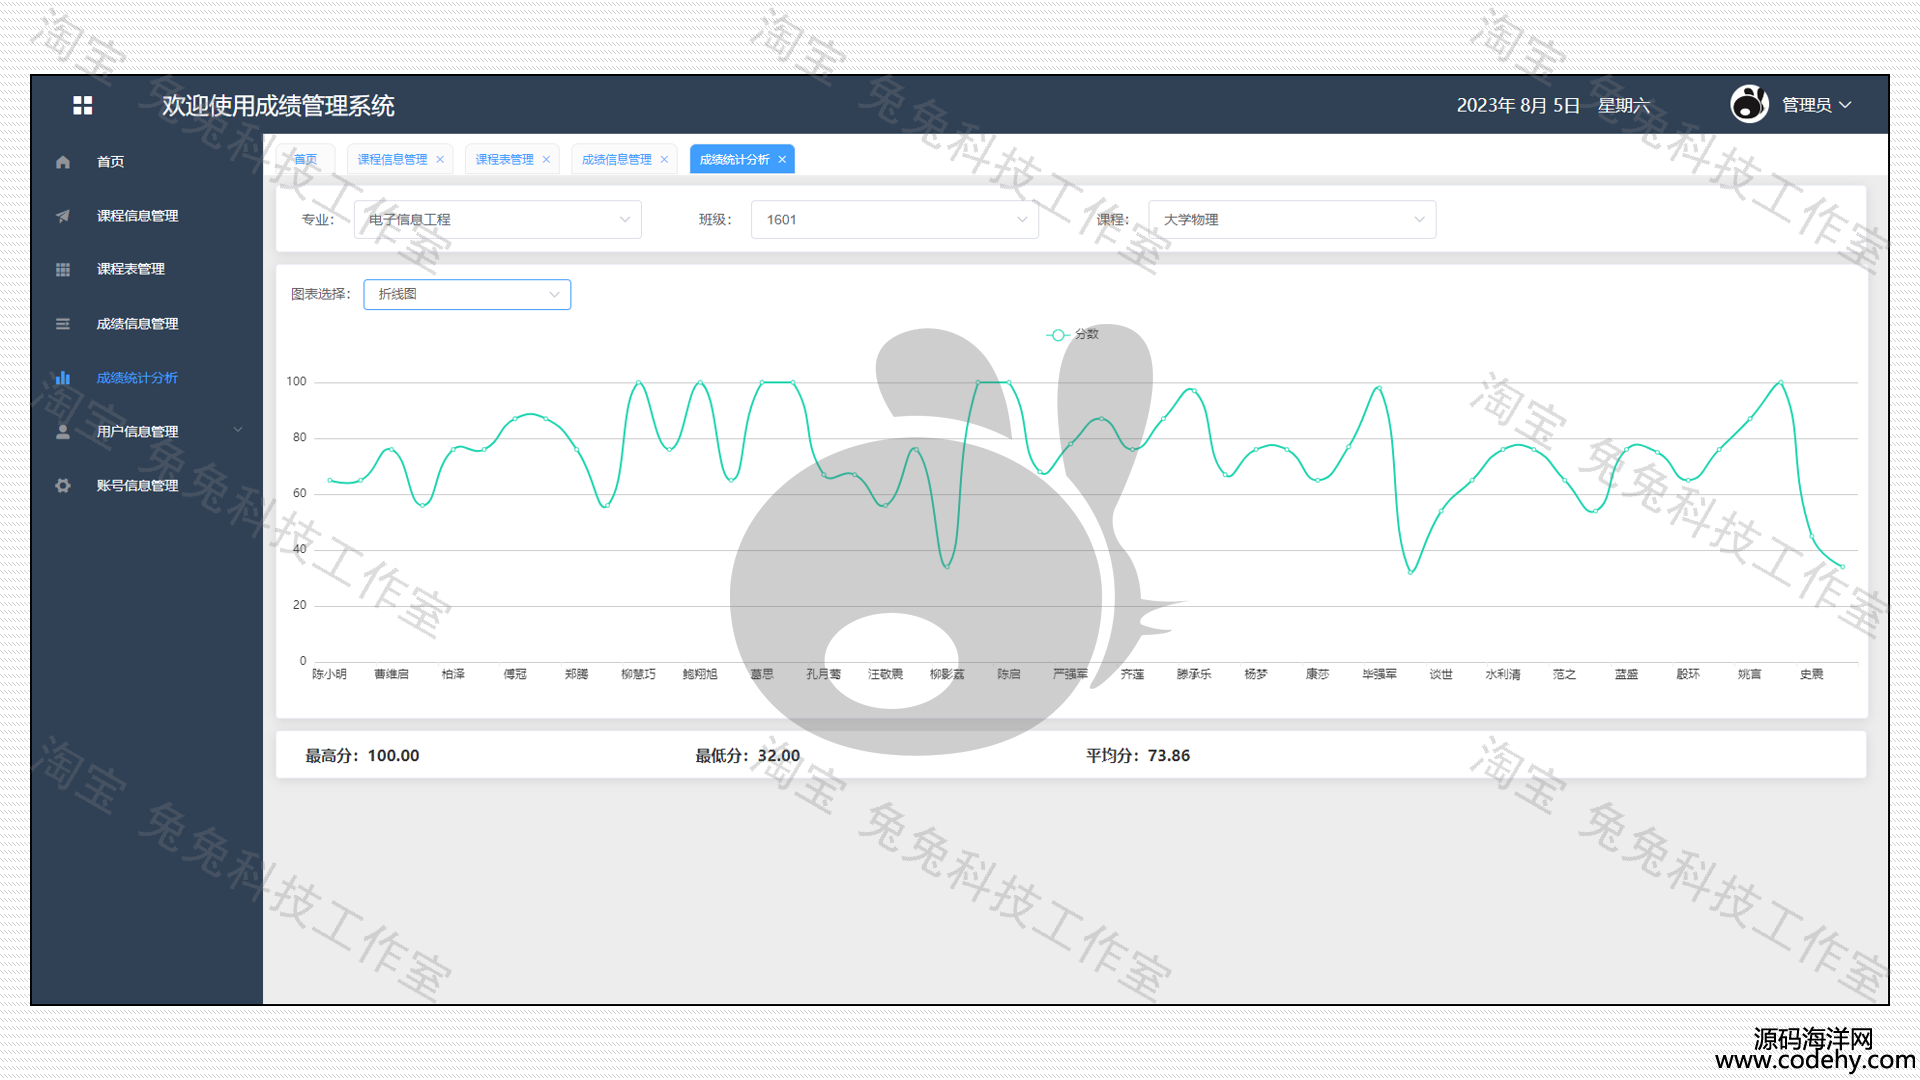Click the x-axis label 郑腾
Image resolution: width=1920 pixels, height=1080 pixels.
577,675
